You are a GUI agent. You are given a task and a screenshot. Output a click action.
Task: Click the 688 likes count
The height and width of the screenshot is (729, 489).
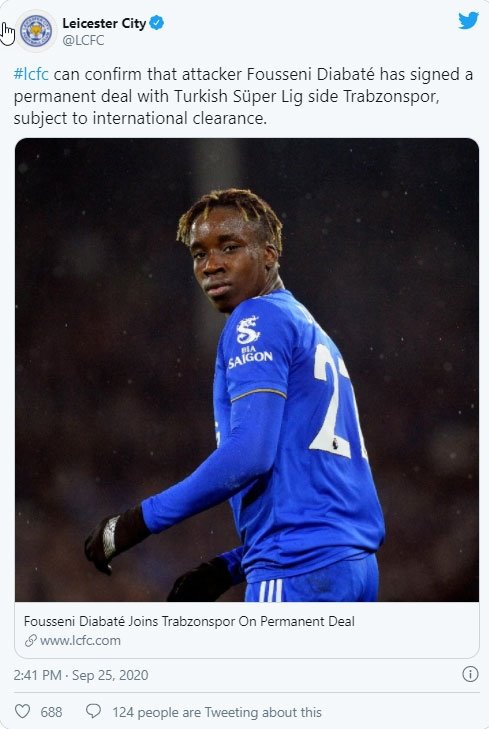51,712
